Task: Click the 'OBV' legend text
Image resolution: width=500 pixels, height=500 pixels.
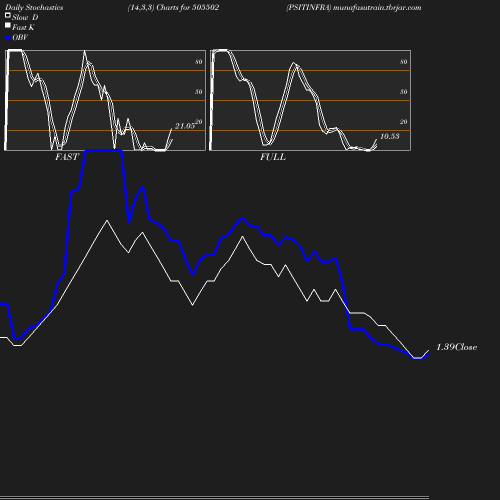Action: [20, 38]
